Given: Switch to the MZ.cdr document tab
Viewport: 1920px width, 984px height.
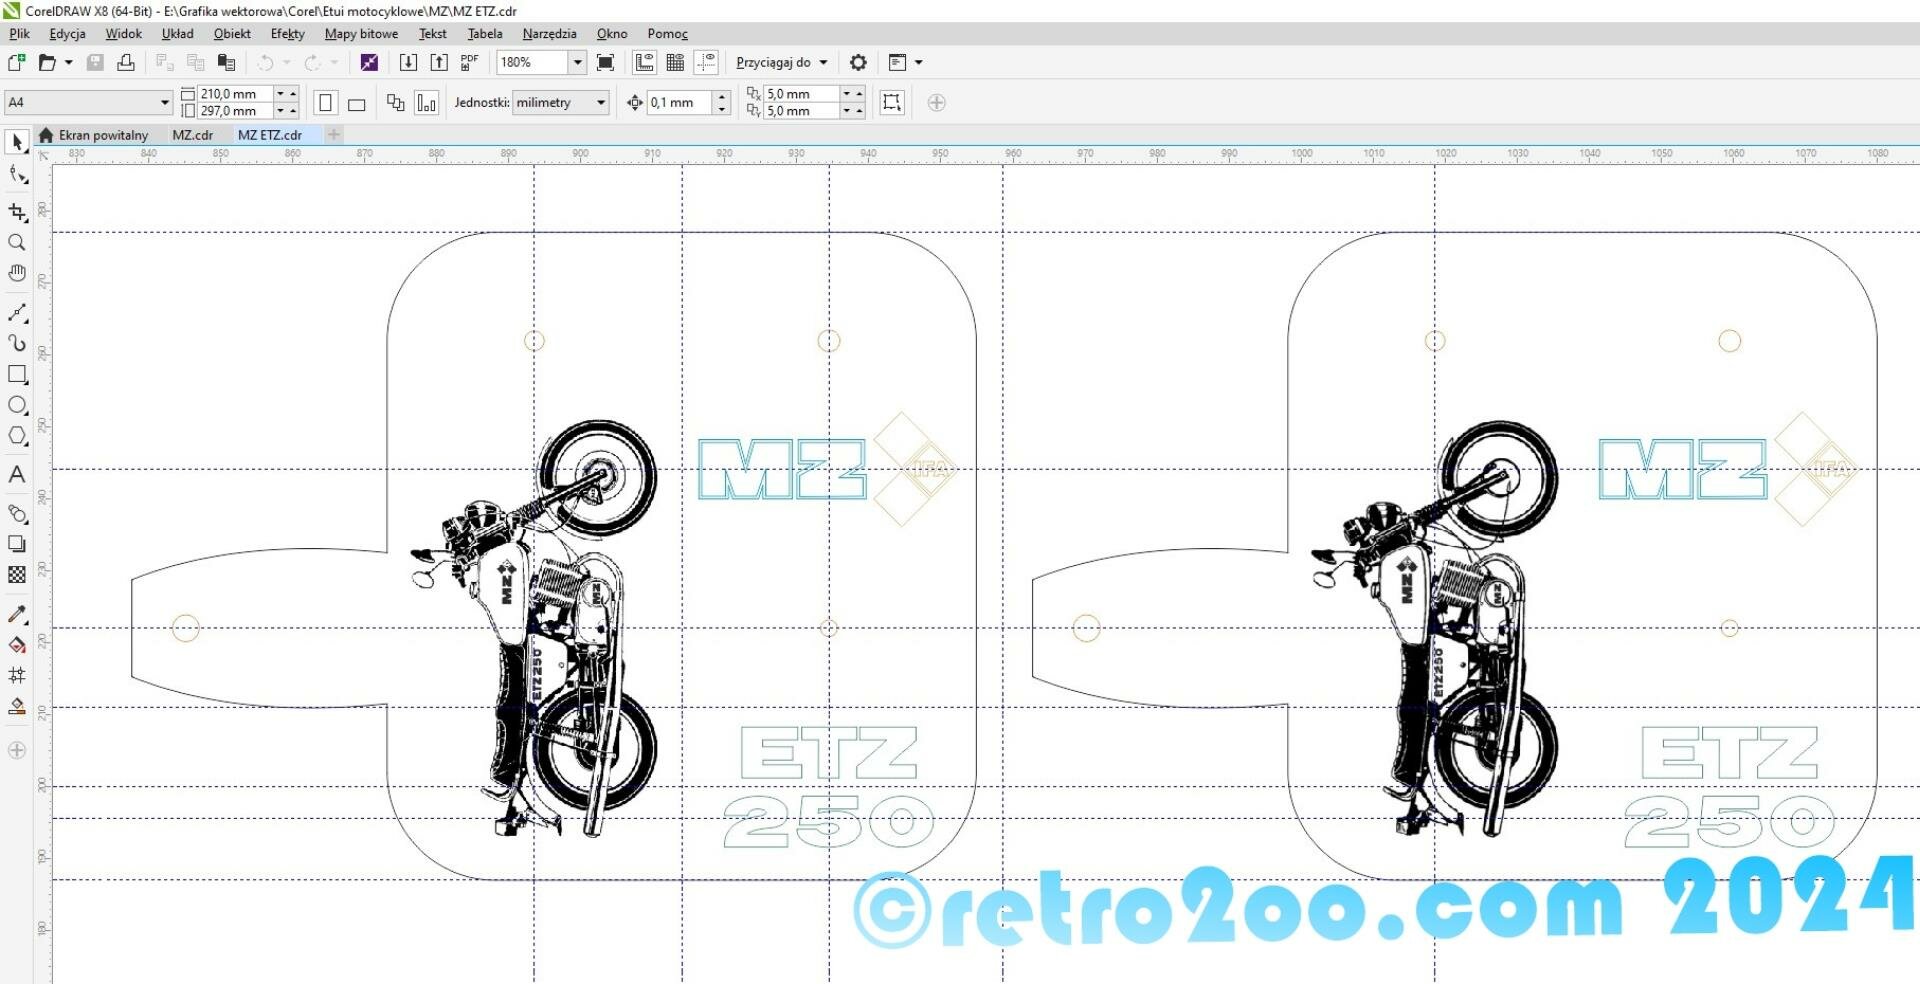Looking at the screenshot, I should [x=192, y=135].
